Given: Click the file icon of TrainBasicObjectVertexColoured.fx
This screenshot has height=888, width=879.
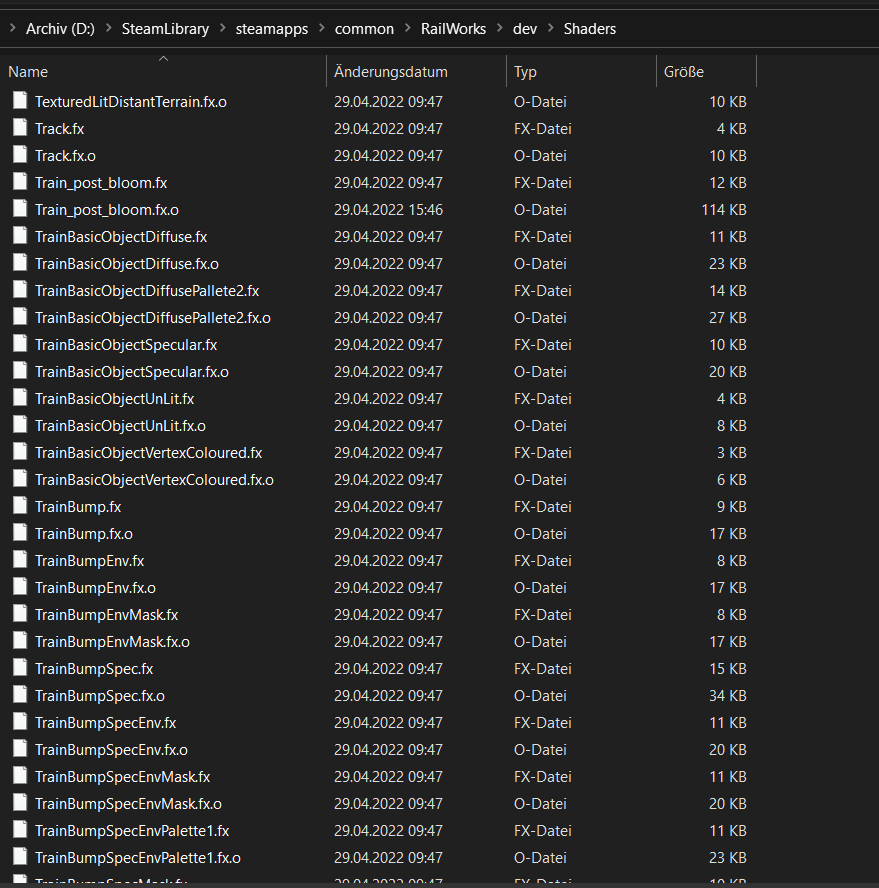Looking at the screenshot, I should [x=20, y=452].
